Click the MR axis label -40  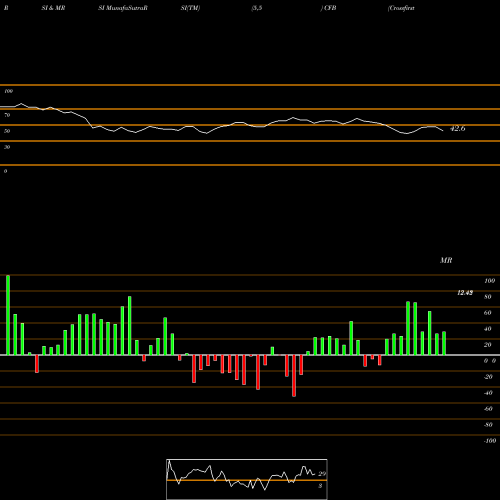488,393
